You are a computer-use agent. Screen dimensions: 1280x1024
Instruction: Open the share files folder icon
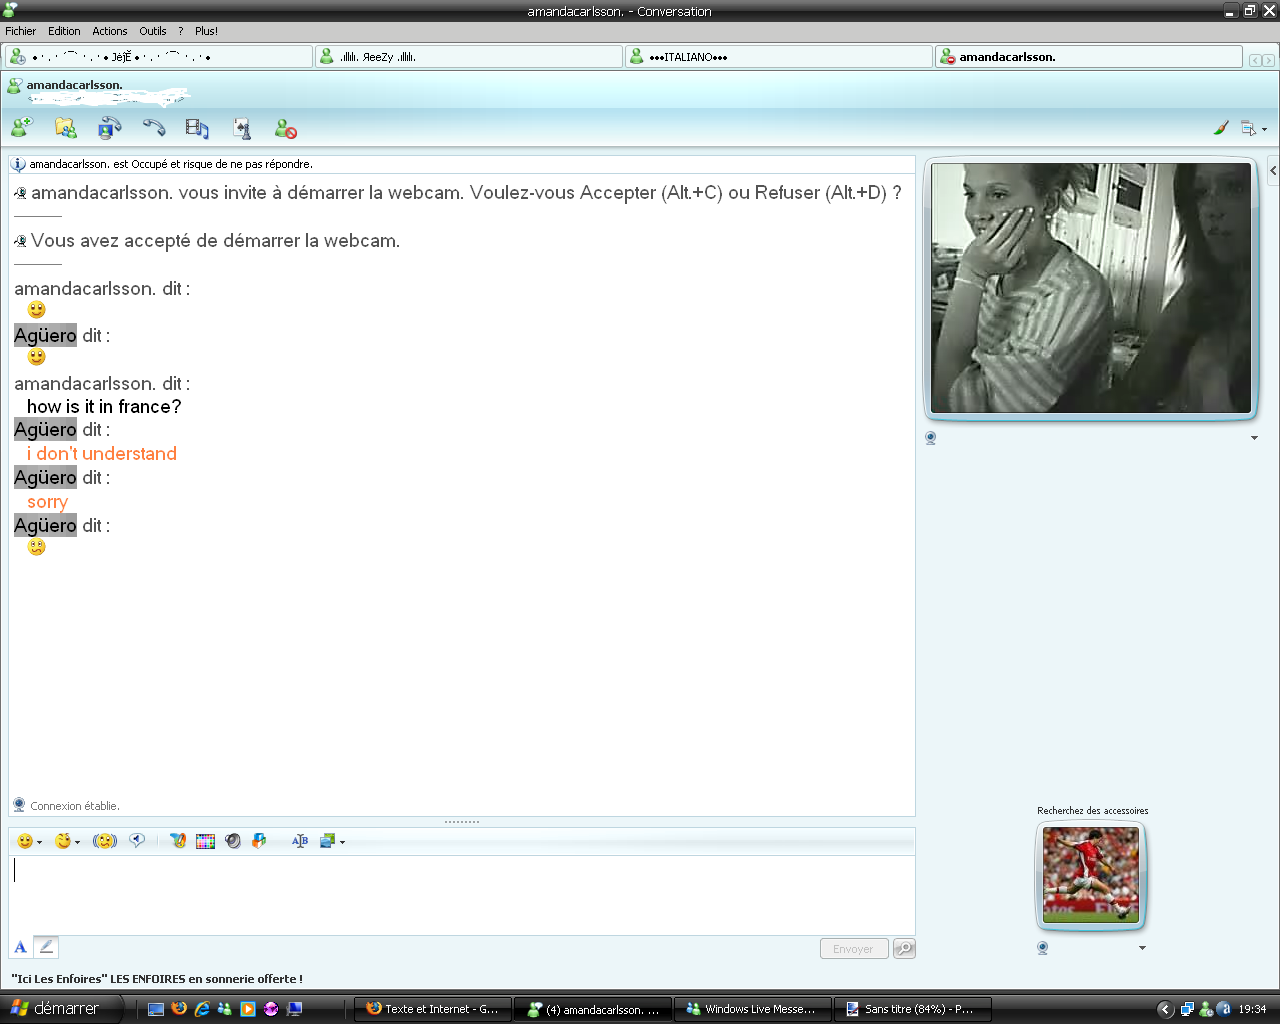click(x=66, y=128)
